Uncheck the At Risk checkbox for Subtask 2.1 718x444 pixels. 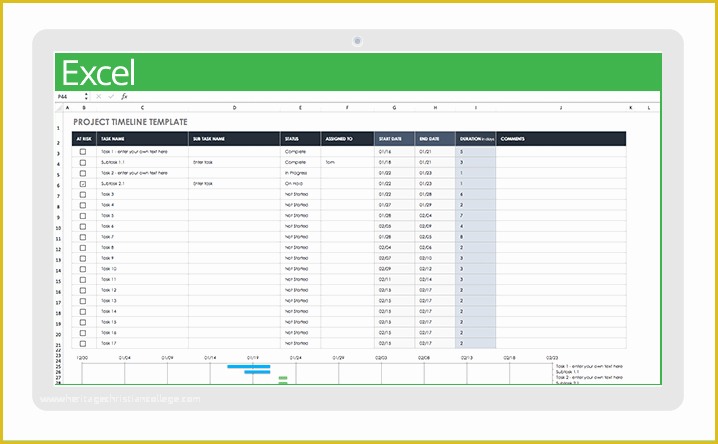83,184
